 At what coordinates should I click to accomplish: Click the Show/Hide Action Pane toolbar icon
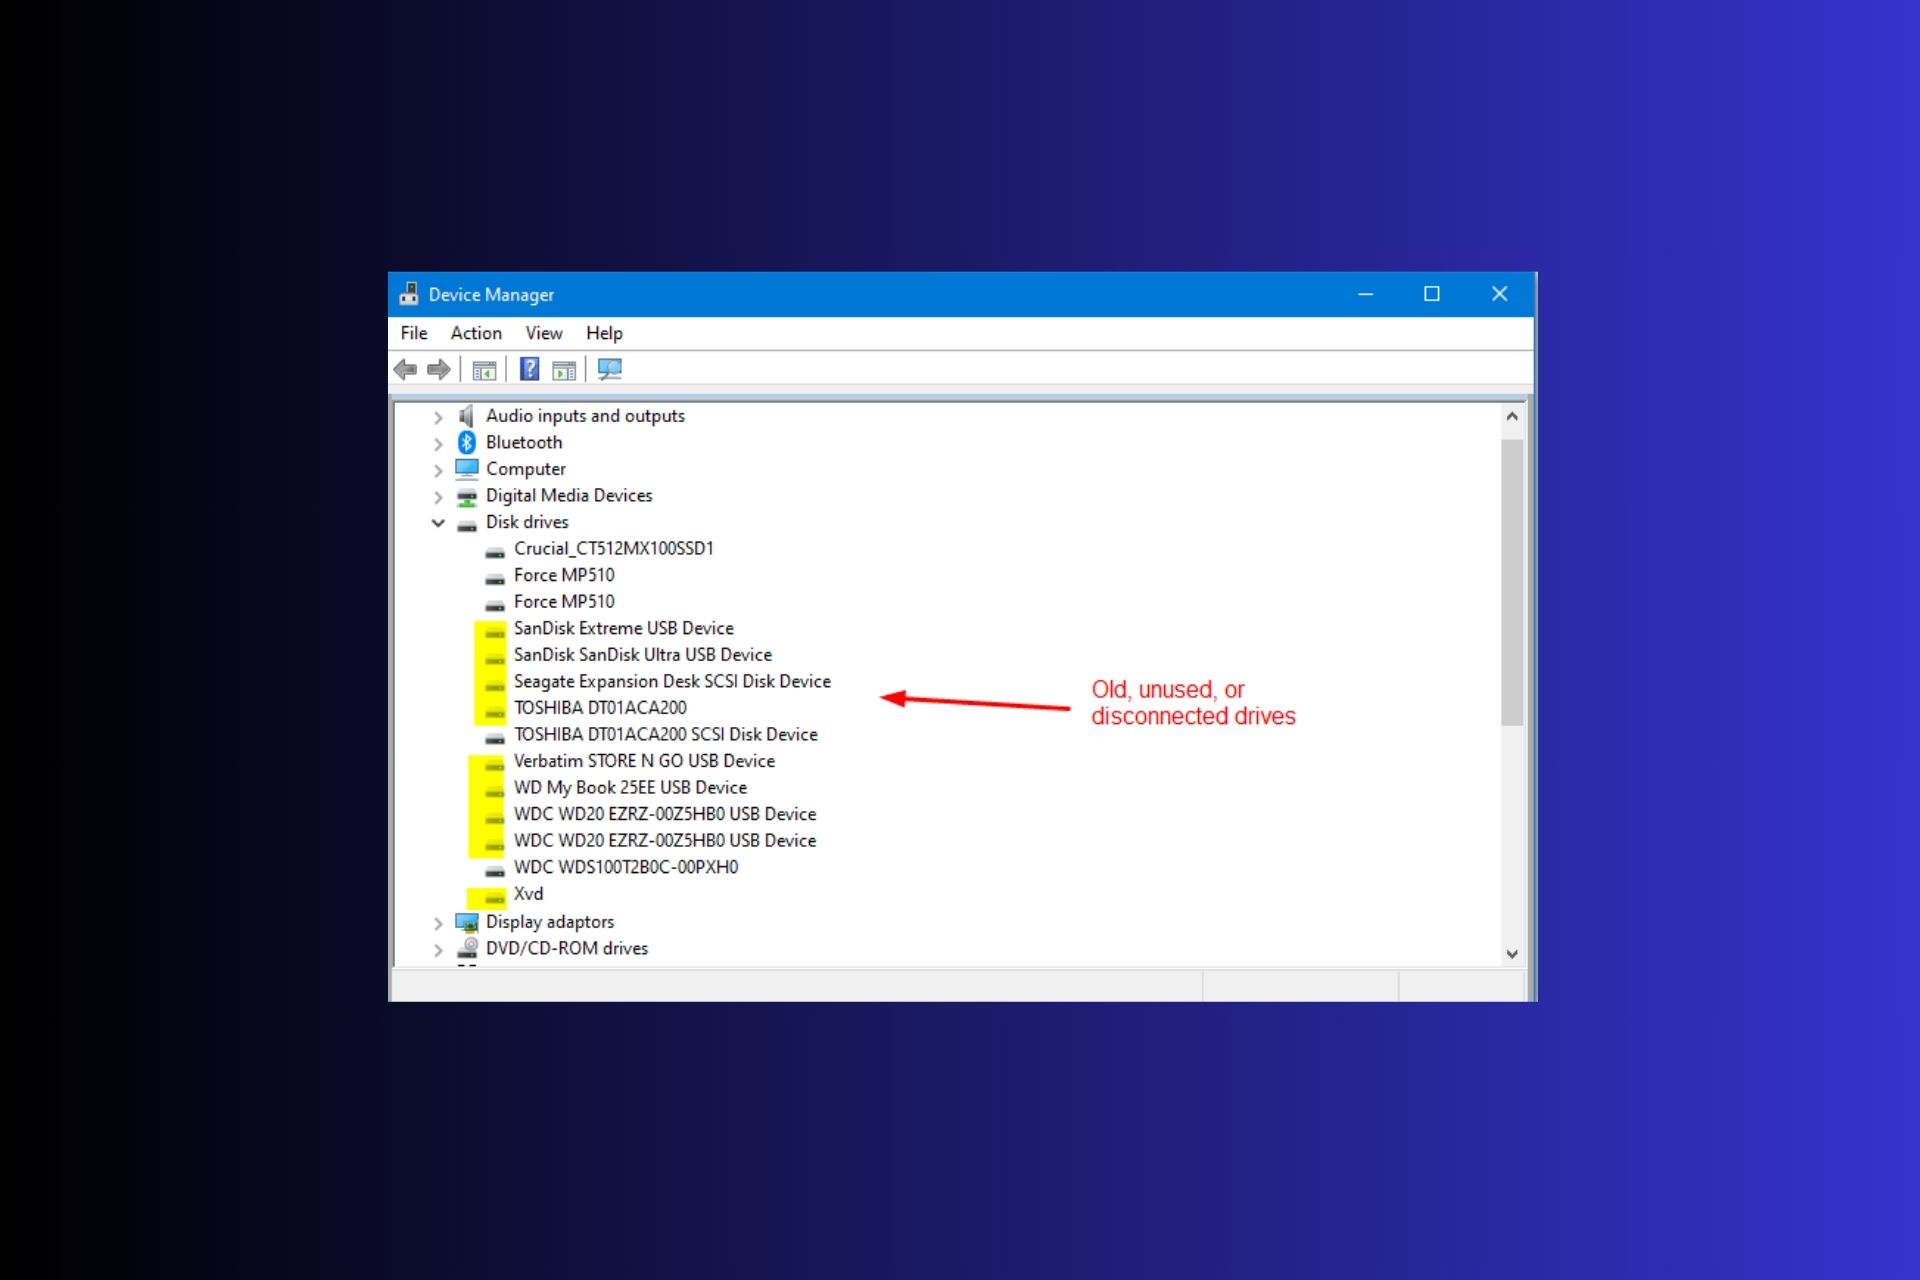pos(564,369)
